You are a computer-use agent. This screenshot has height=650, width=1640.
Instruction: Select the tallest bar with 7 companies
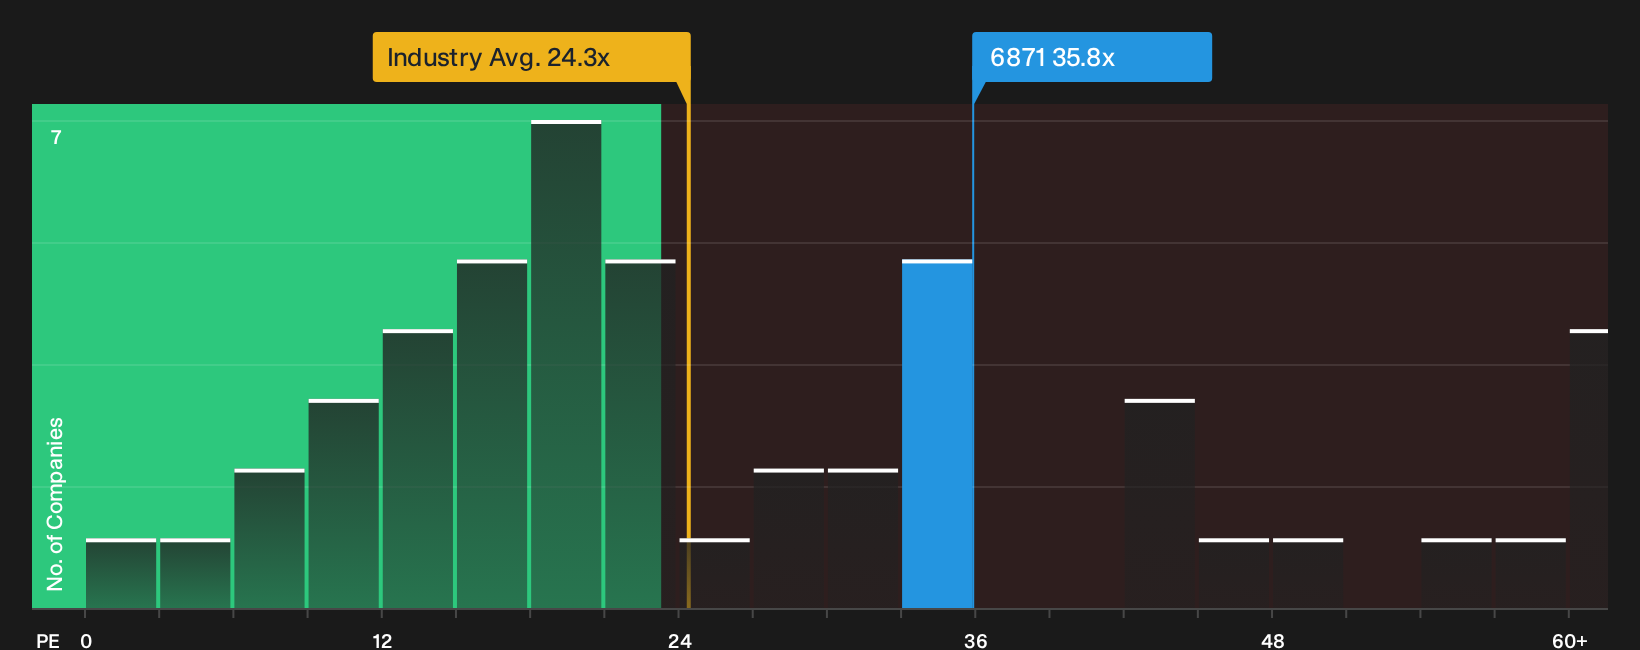[566, 364]
